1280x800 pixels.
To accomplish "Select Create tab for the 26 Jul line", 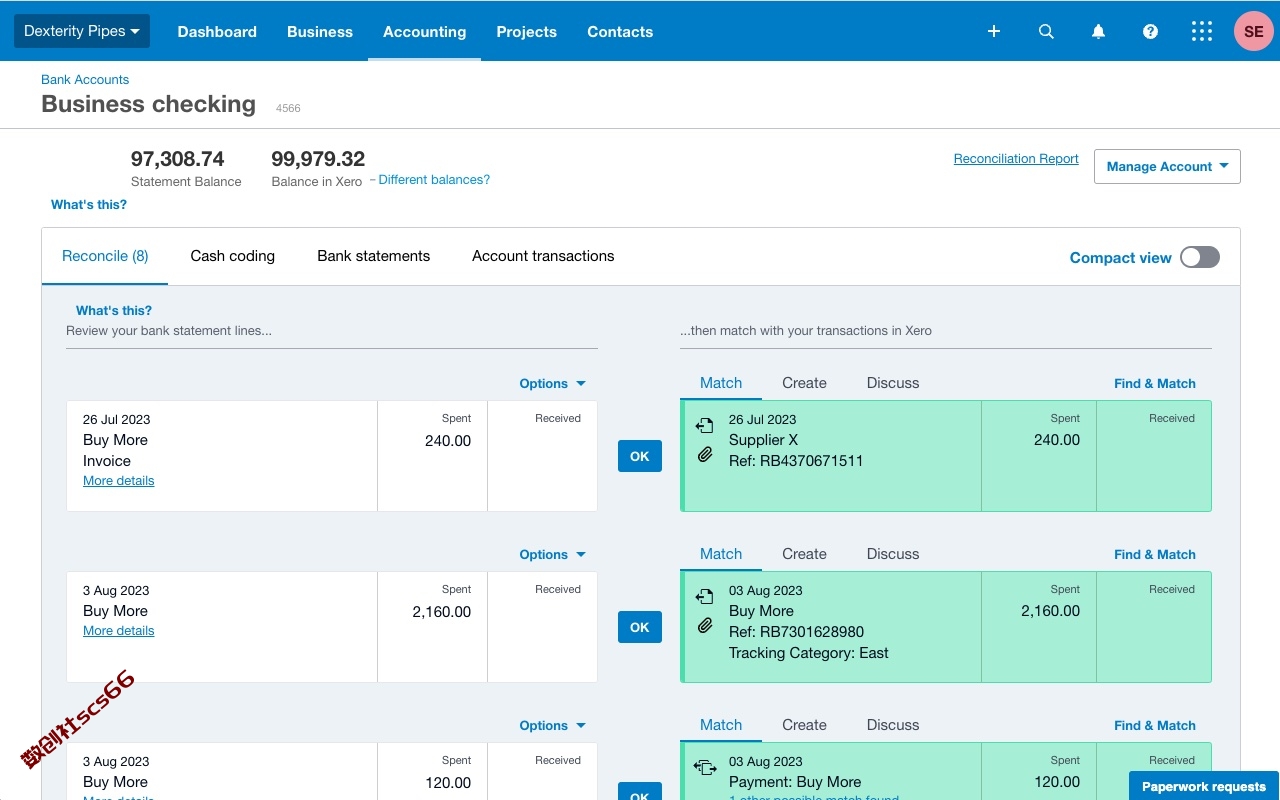I will (x=804, y=383).
